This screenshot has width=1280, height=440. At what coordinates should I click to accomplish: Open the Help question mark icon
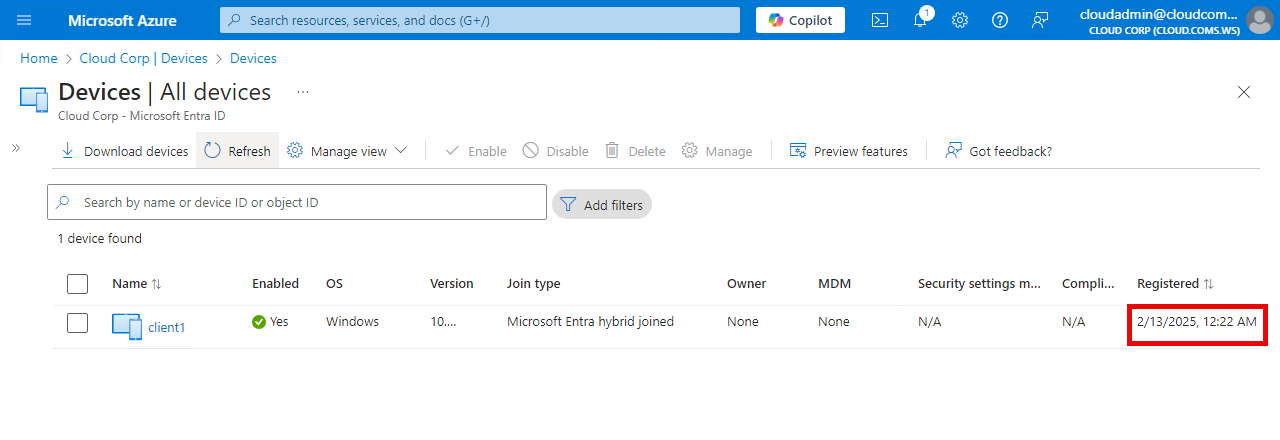point(1000,20)
